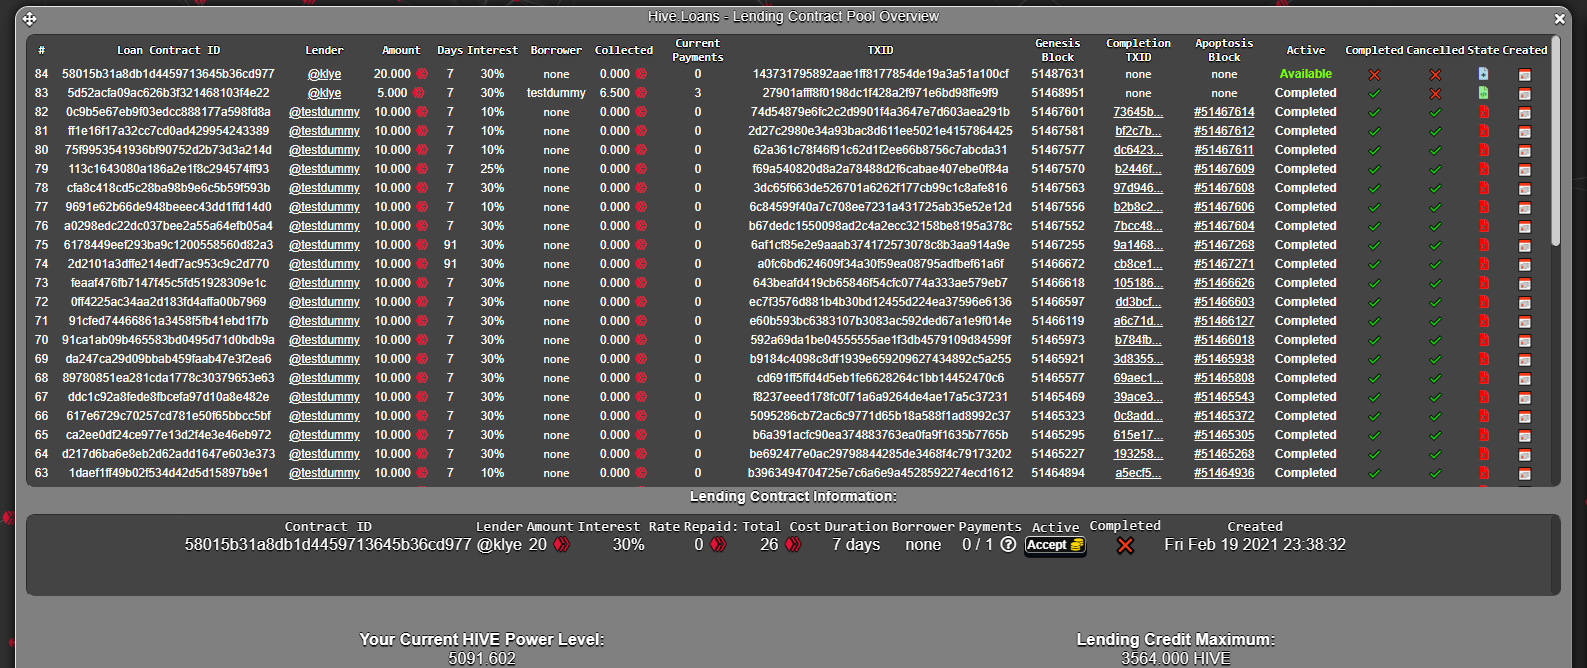Screen dimensions: 1587x668
Task: Select contract ID 58015b31a8db1d4459713645b36cd977 in the table
Action: coord(168,74)
